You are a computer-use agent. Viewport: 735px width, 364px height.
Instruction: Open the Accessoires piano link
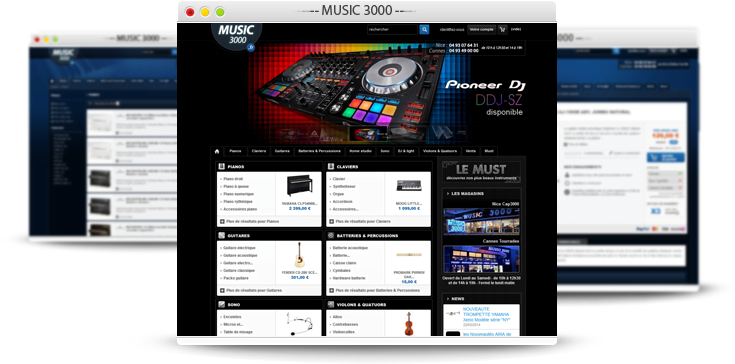240,209
